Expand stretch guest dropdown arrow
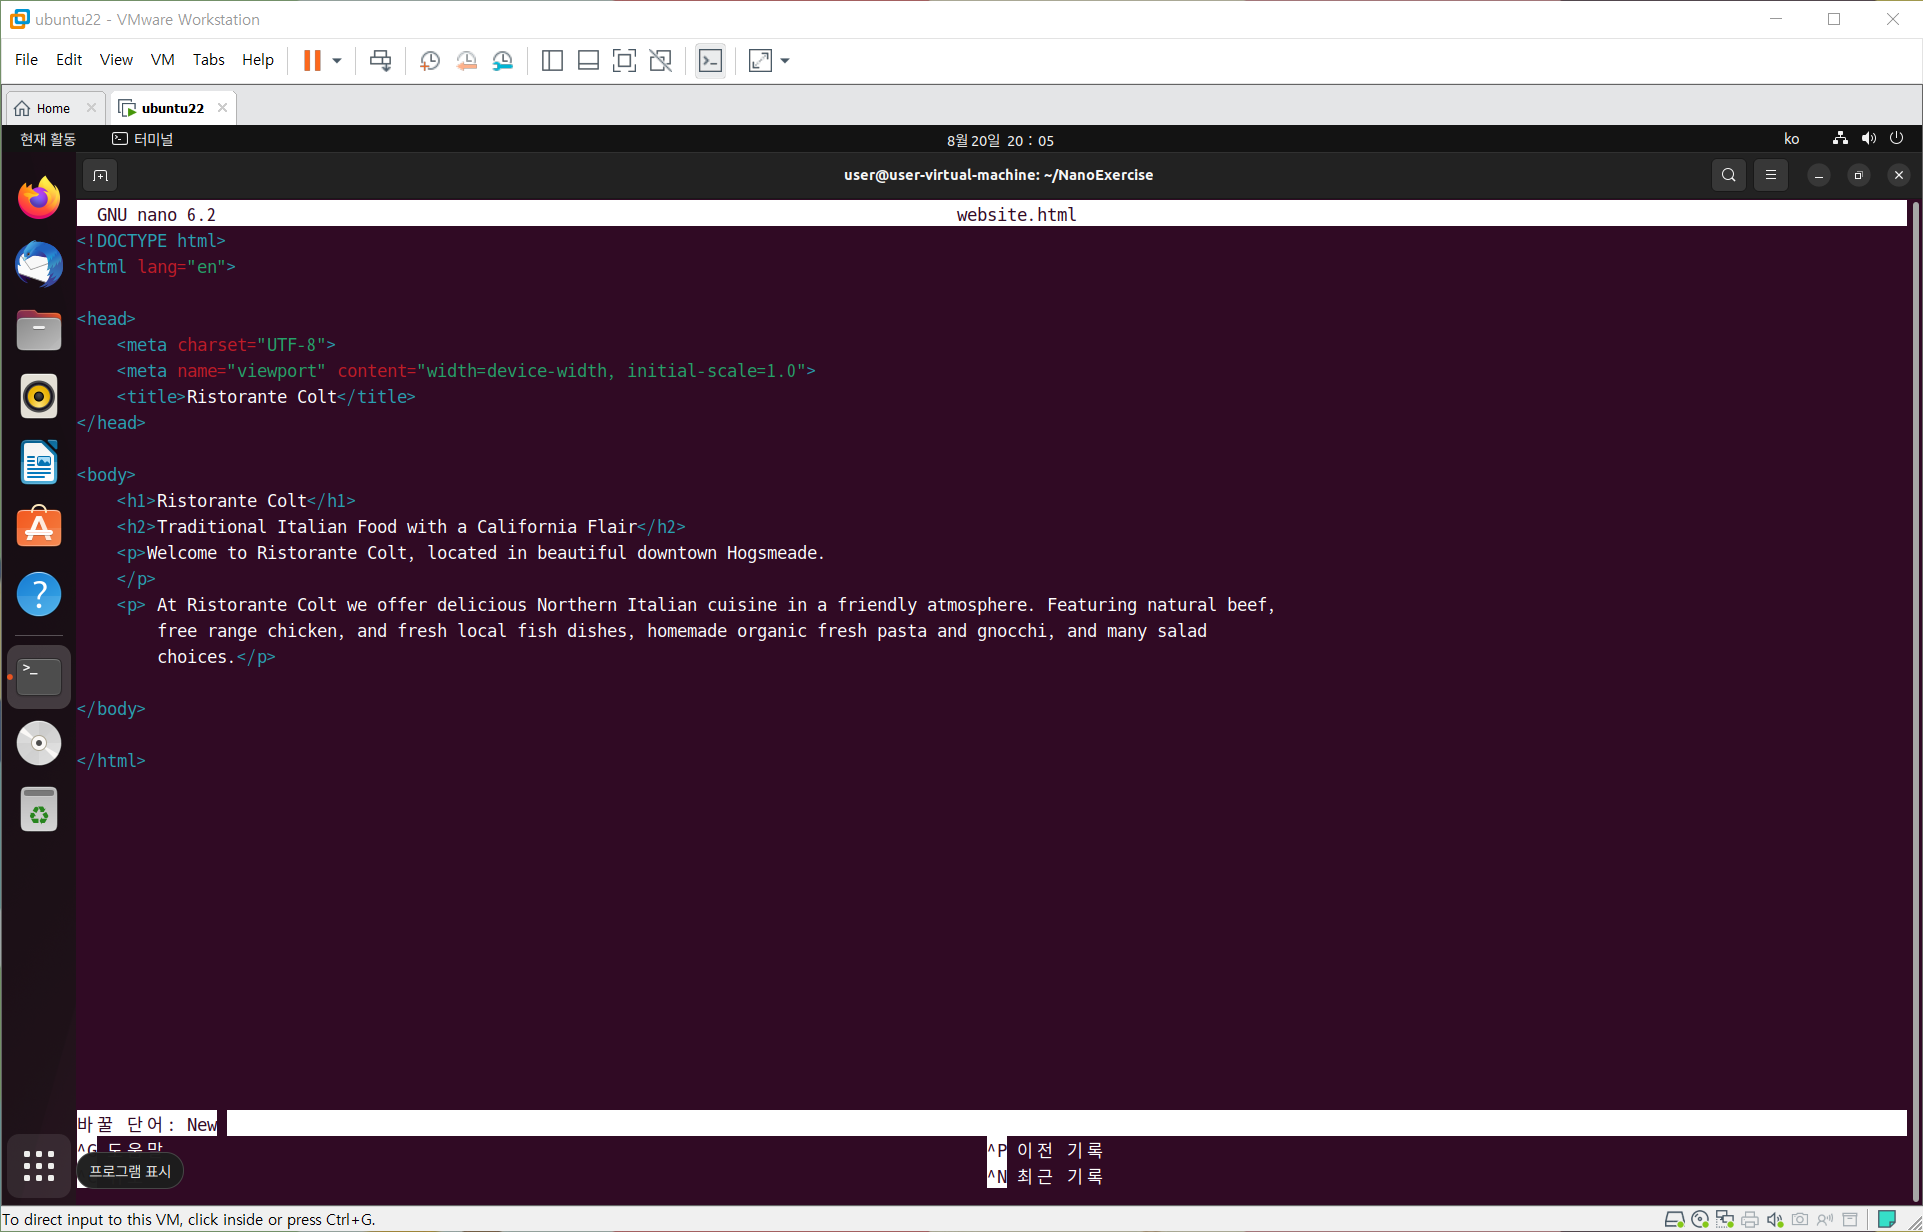Screen dimensions: 1923x1232 785,61
